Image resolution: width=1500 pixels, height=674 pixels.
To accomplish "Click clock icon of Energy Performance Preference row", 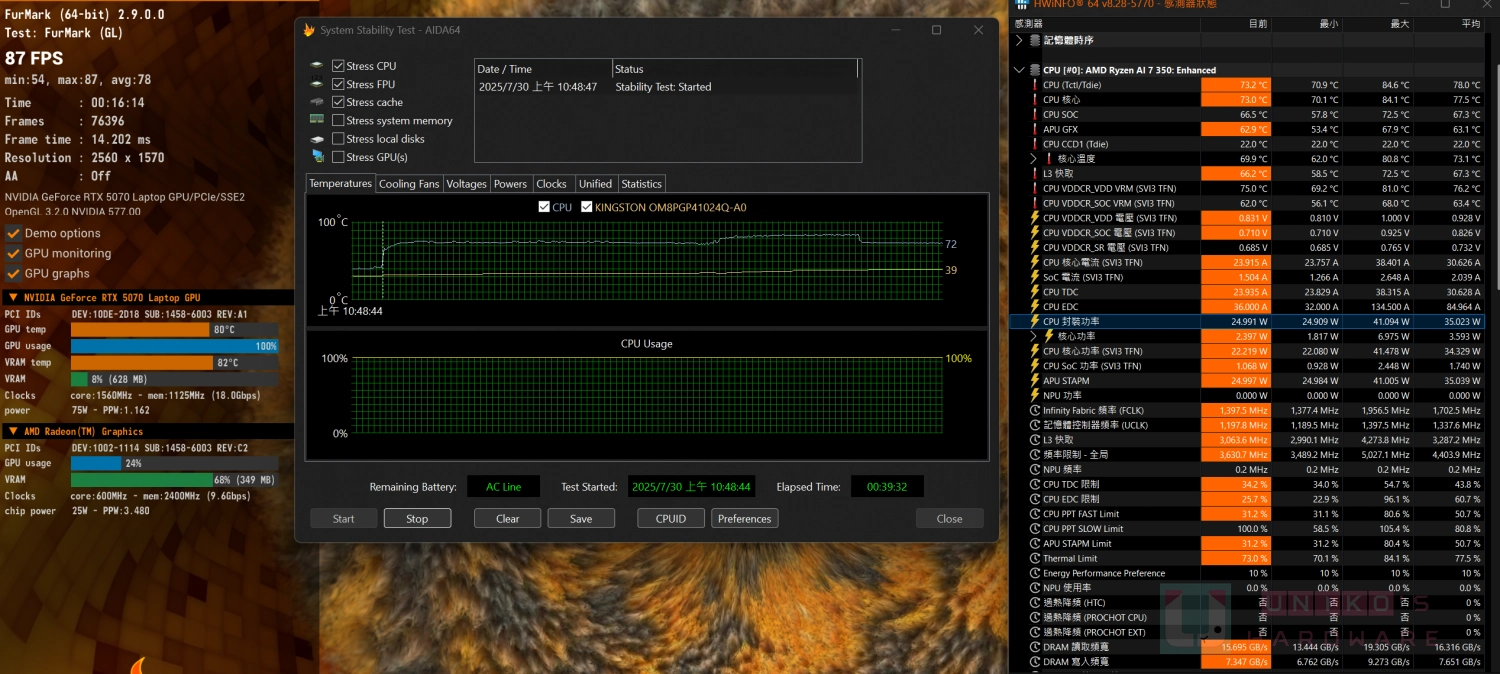I will (1035, 573).
